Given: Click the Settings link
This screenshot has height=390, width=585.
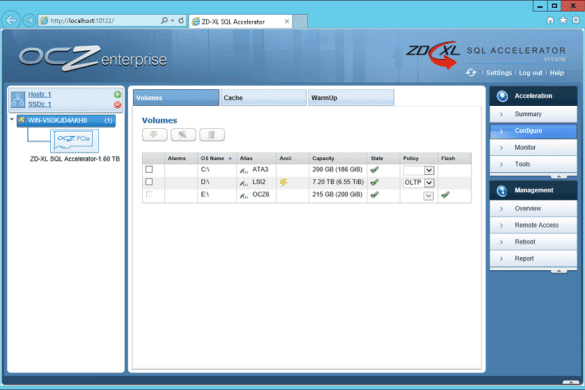Looking at the screenshot, I should click(x=499, y=73).
